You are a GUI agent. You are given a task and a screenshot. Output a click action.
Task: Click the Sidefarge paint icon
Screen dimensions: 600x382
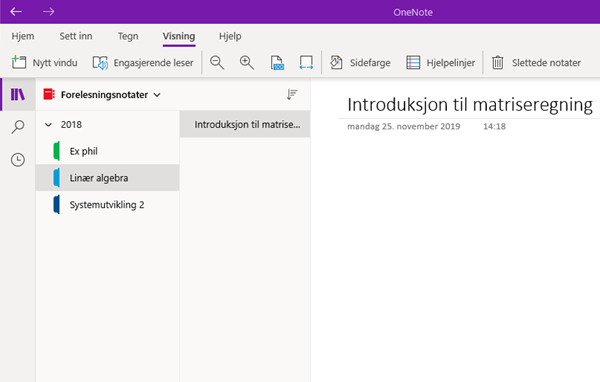[x=336, y=62]
